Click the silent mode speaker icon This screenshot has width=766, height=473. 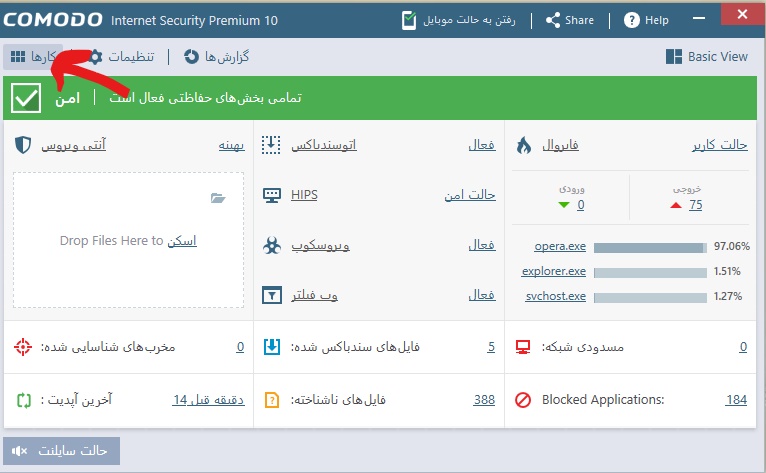pos(20,451)
